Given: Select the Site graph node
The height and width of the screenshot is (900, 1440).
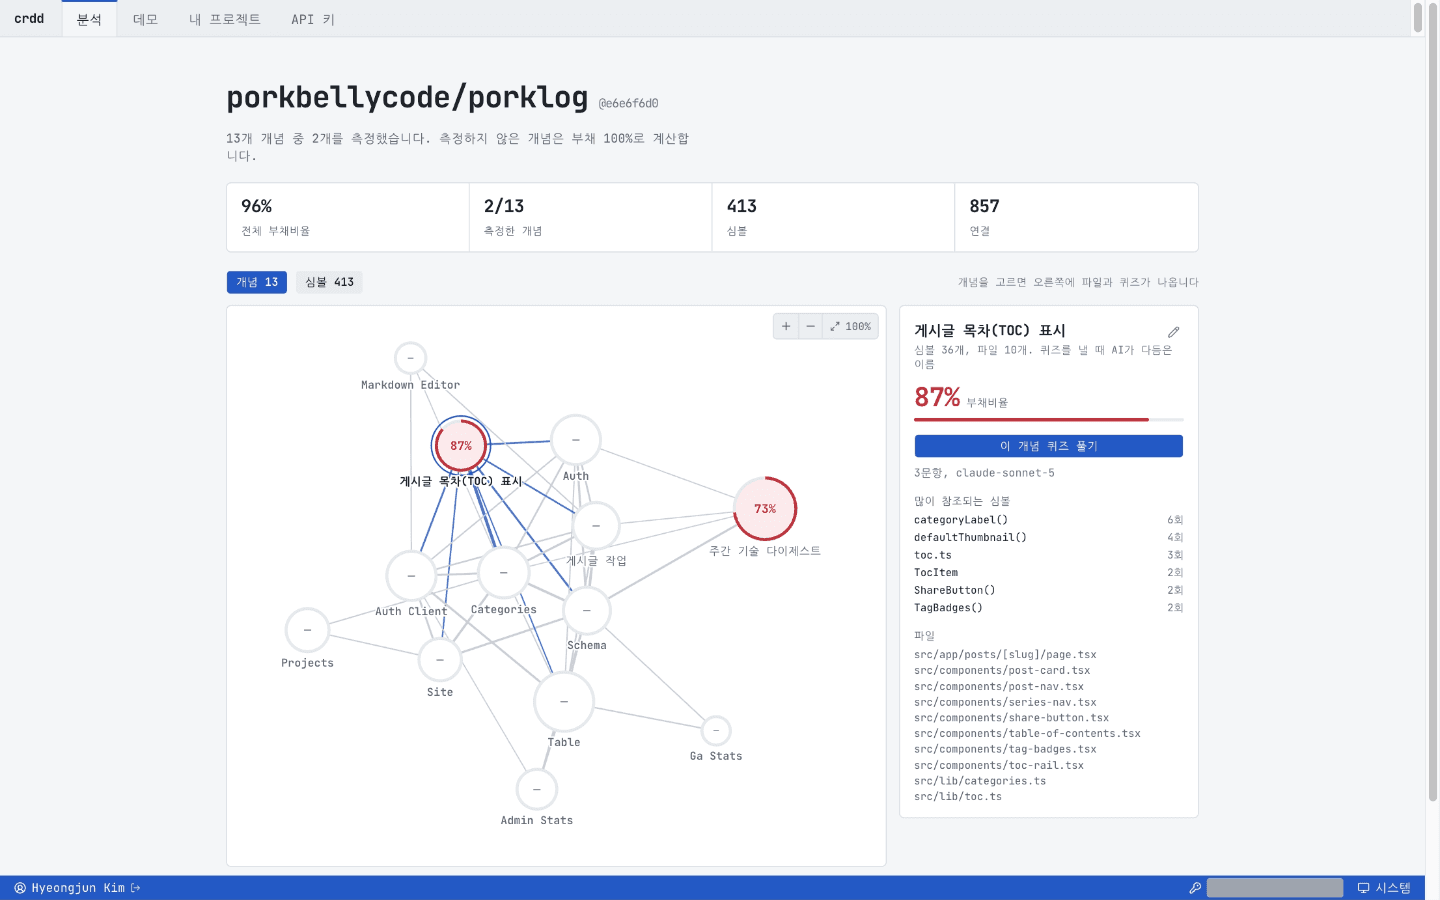Looking at the screenshot, I should (440, 660).
